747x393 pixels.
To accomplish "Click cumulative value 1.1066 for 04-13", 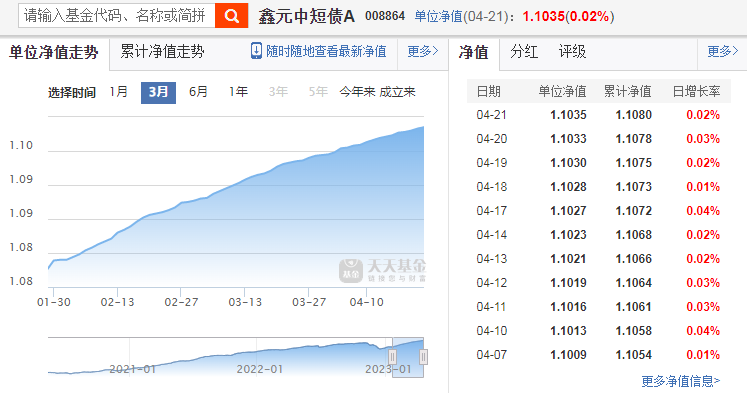I will coord(634,259).
